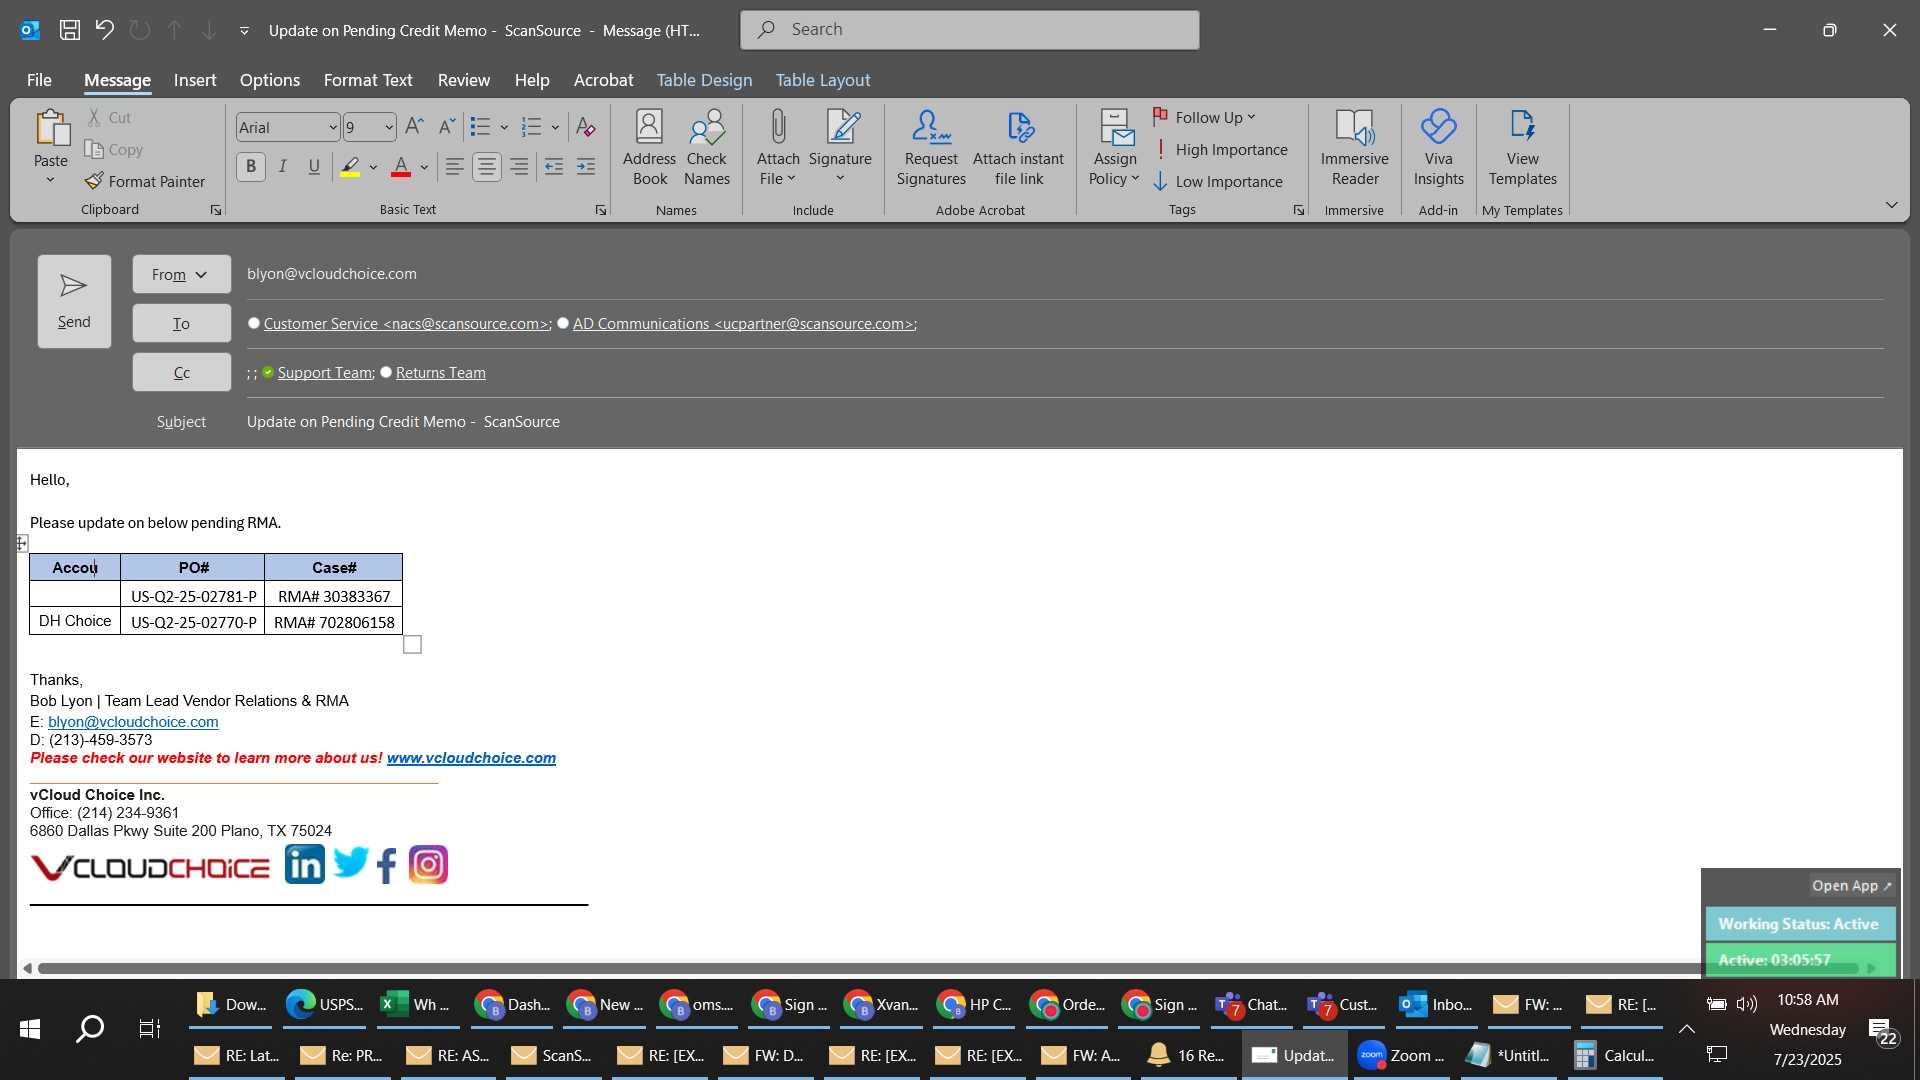The image size is (1920, 1080).
Task: Align text right
Action: 519,167
